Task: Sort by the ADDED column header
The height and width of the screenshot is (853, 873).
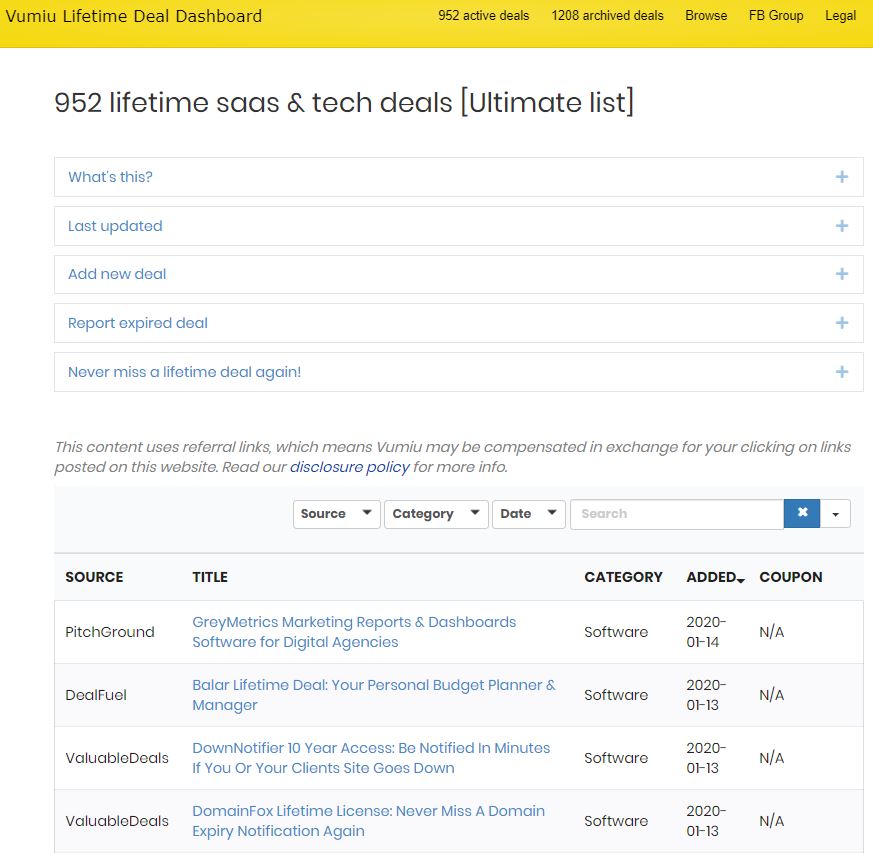Action: coord(715,577)
